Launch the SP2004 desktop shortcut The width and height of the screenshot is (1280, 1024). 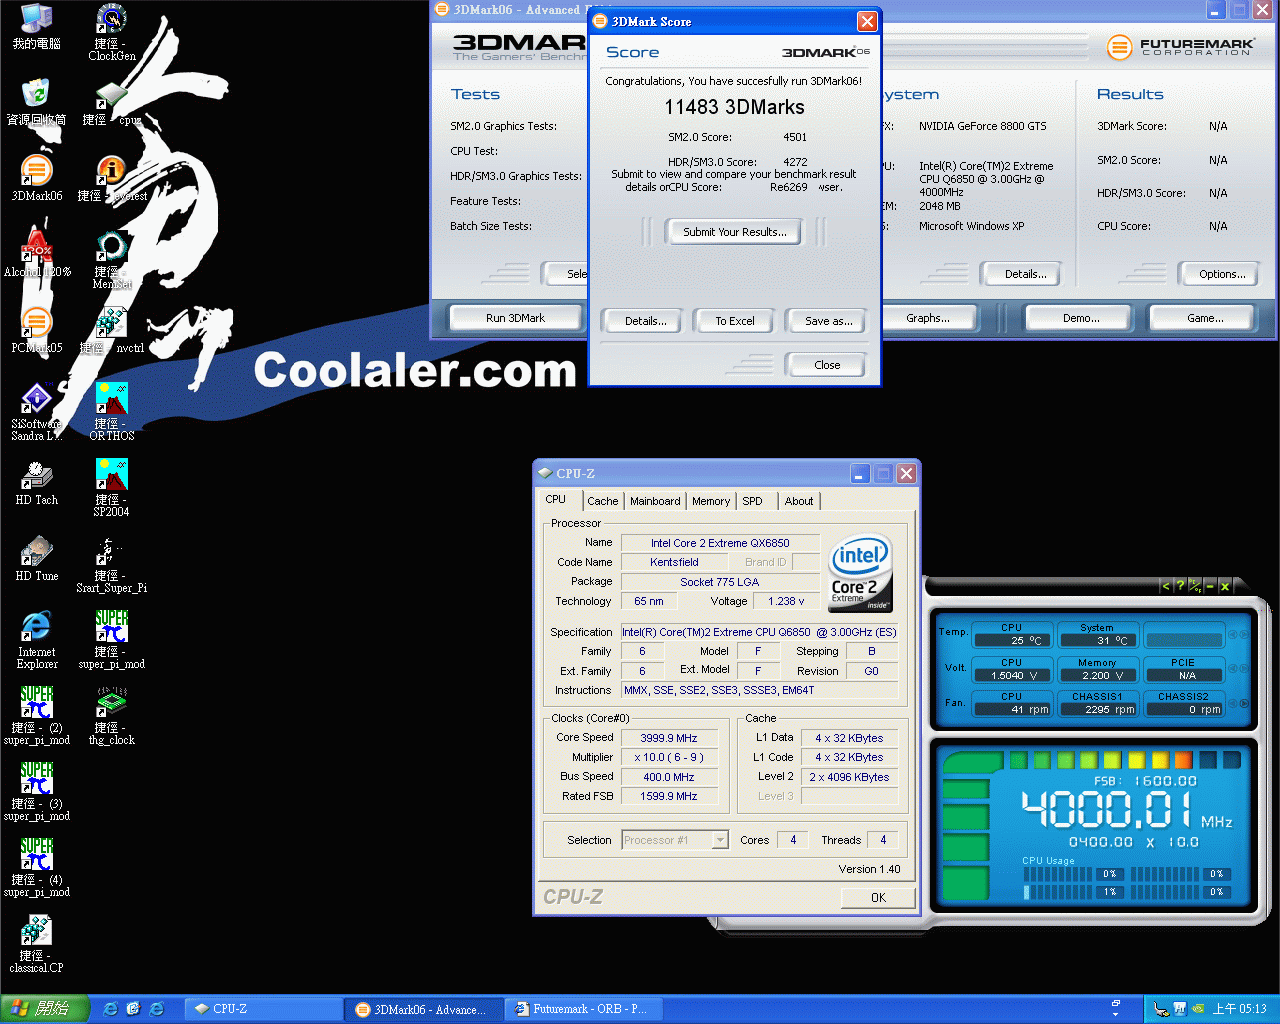(x=112, y=488)
